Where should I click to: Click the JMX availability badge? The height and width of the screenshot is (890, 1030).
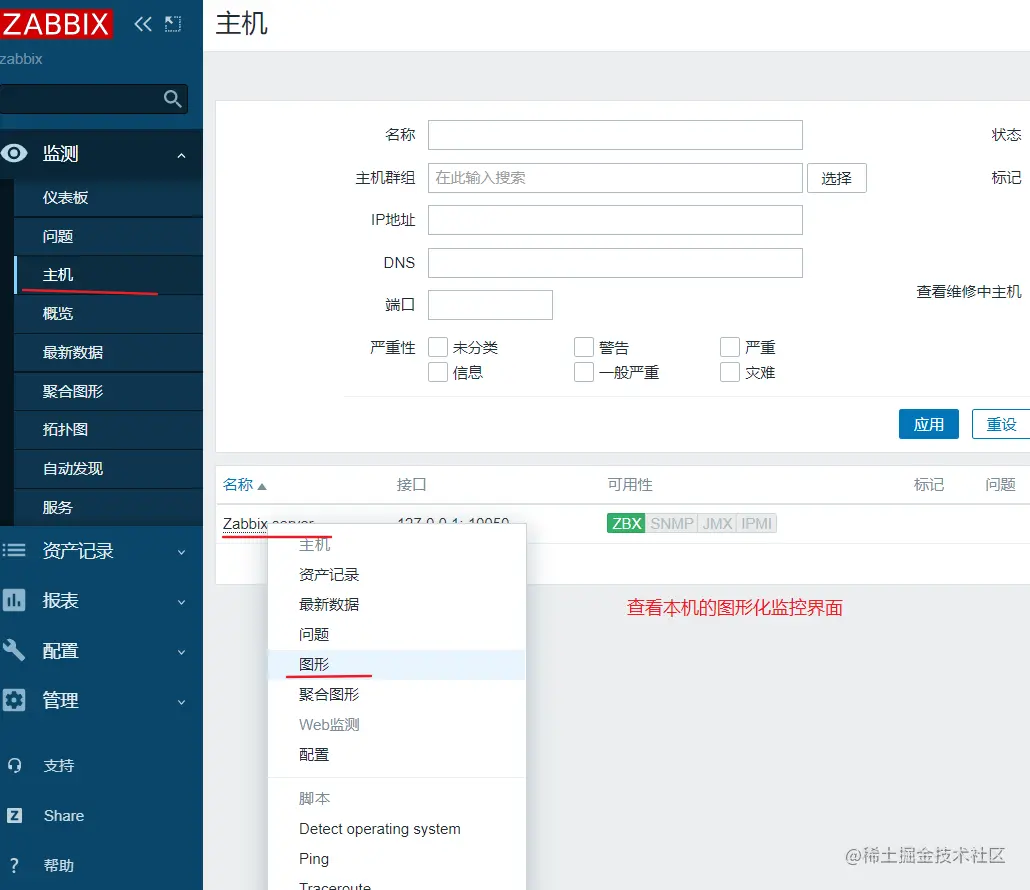tap(717, 523)
